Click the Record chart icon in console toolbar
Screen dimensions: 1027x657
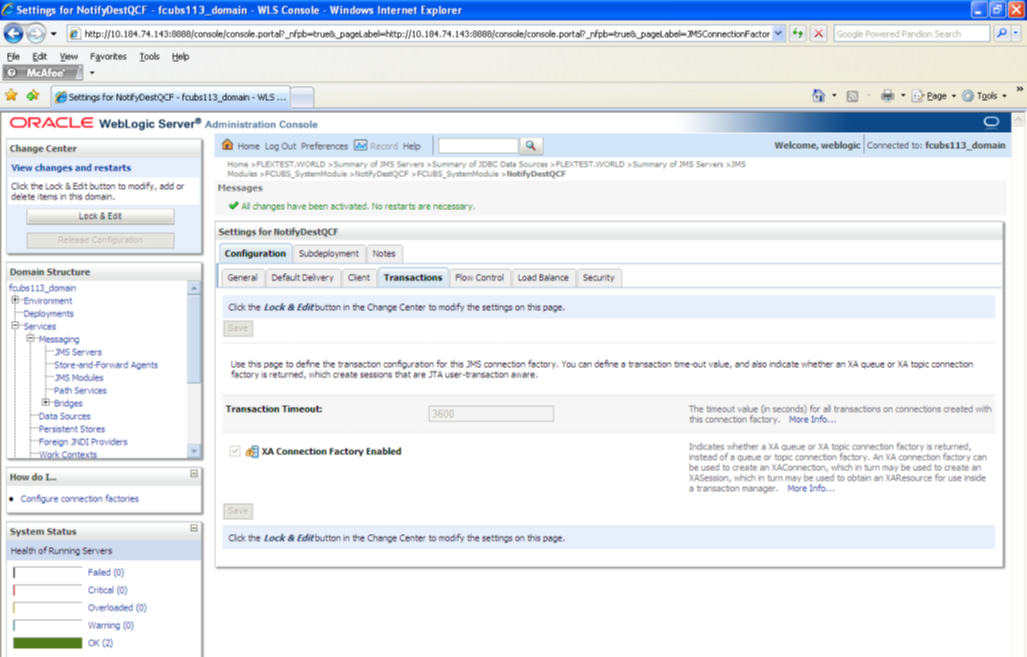tap(360, 145)
